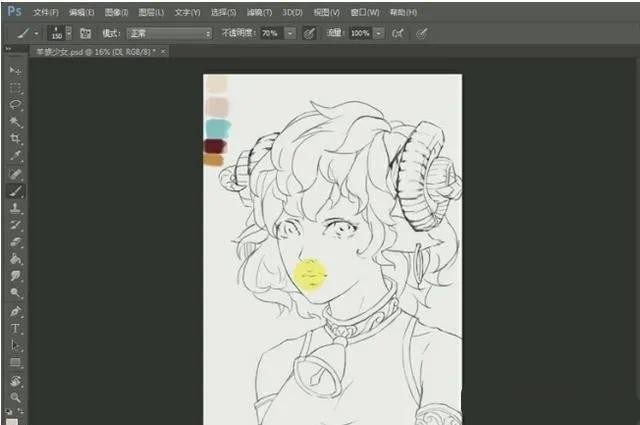Swap foreground and background colors

pyautogui.click(x=20, y=411)
